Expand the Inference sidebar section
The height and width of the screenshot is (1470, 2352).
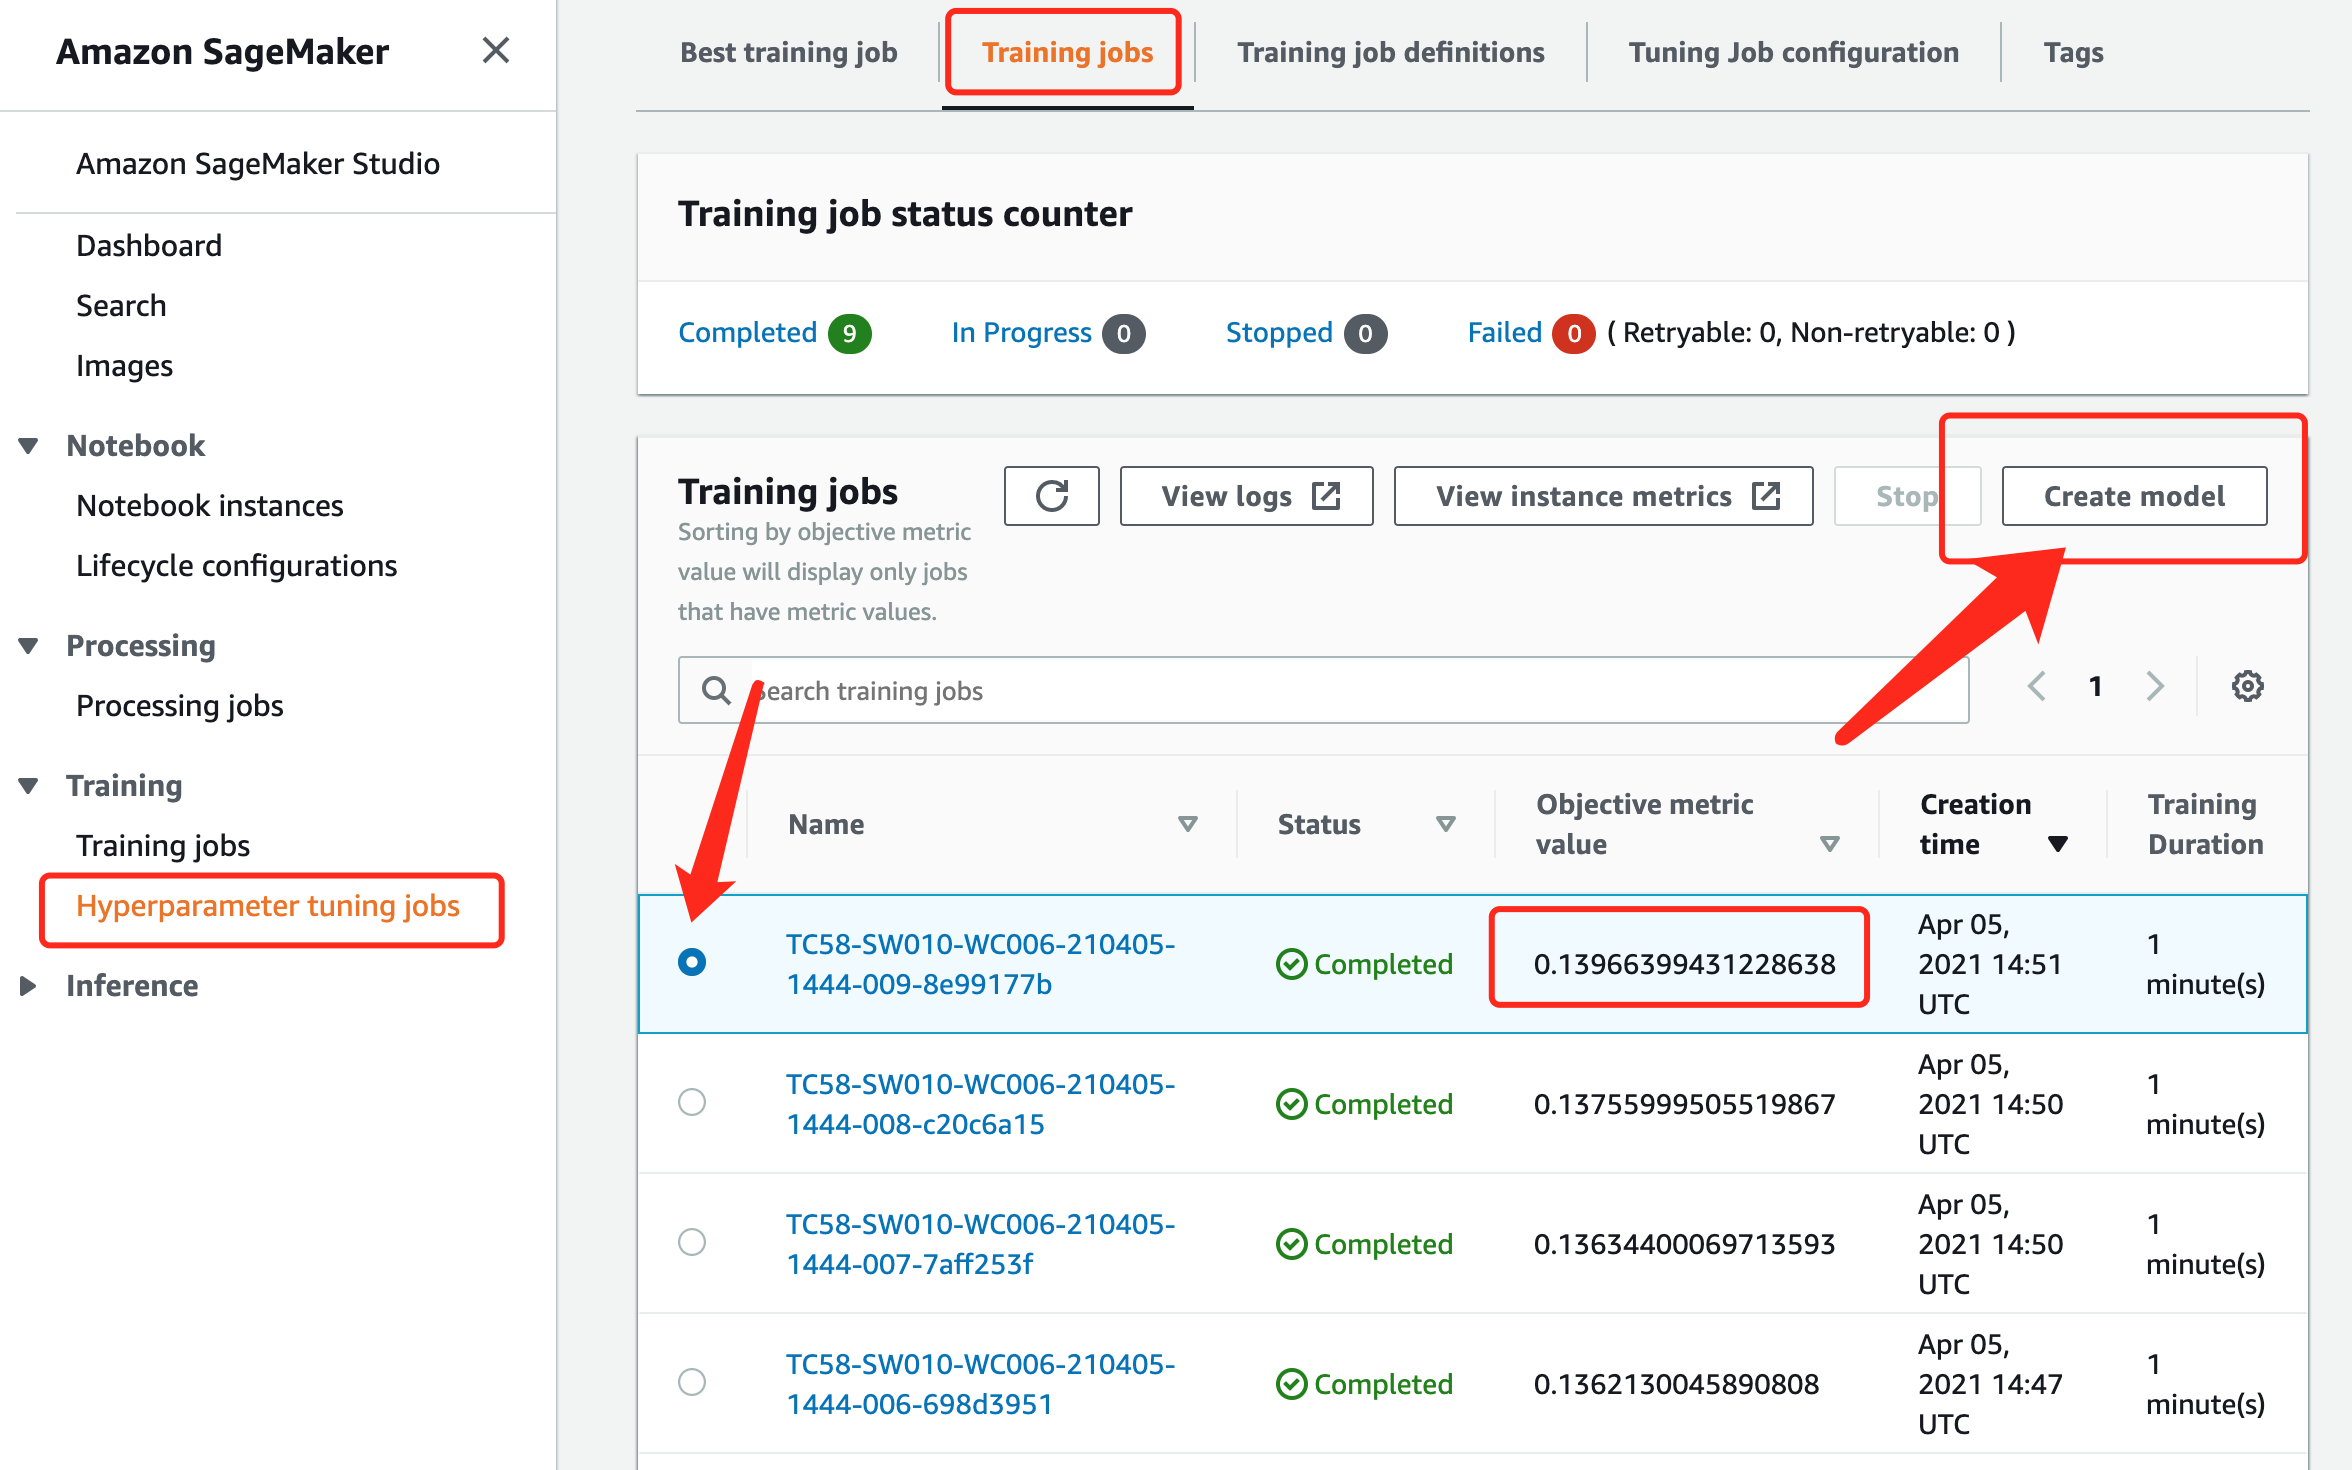(x=29, y=986)
